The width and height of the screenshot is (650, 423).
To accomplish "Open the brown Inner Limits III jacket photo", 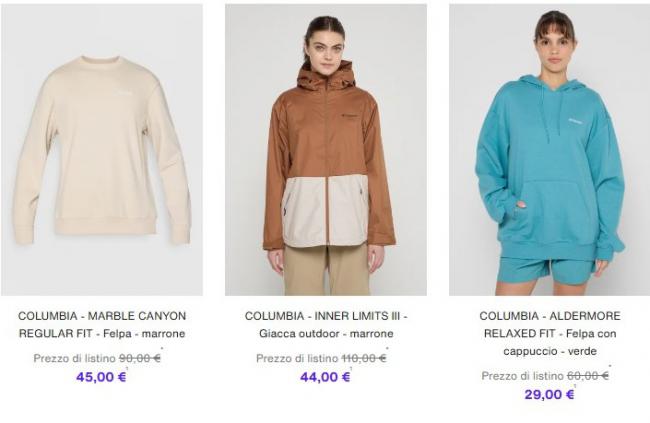I will coord(326,150).
